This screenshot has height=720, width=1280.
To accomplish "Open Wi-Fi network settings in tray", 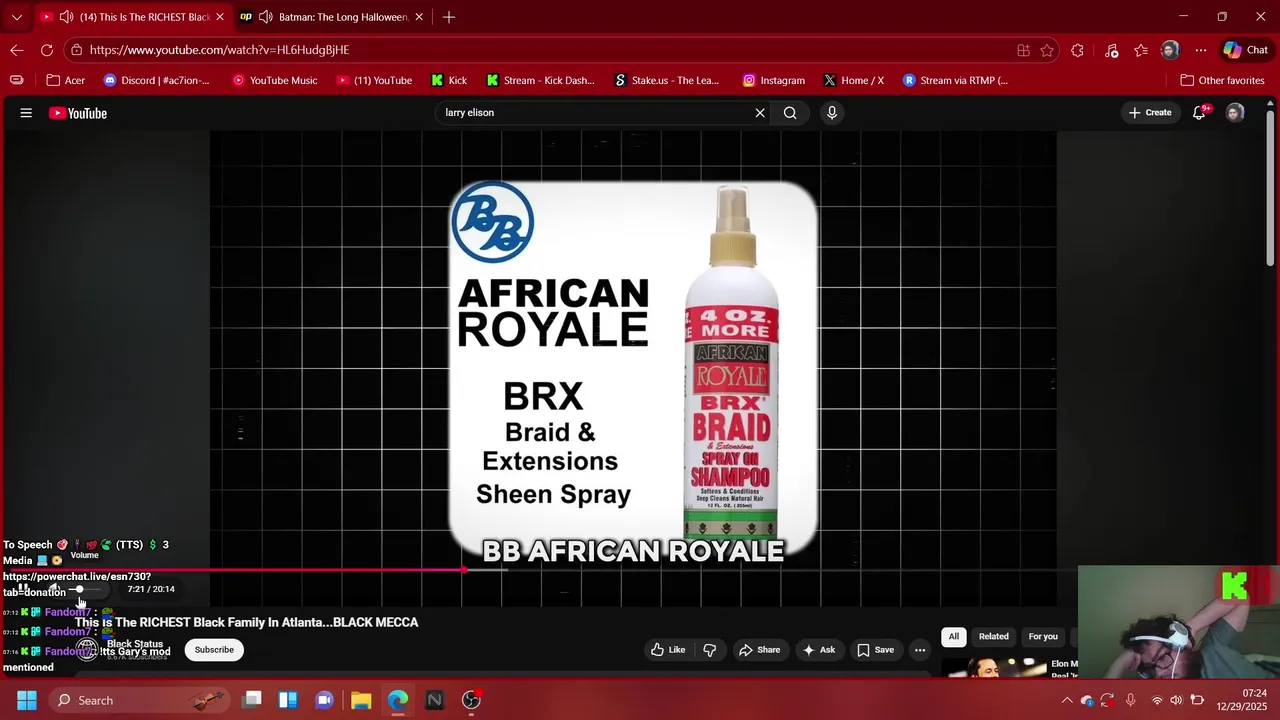I will tap(1157, 700).
